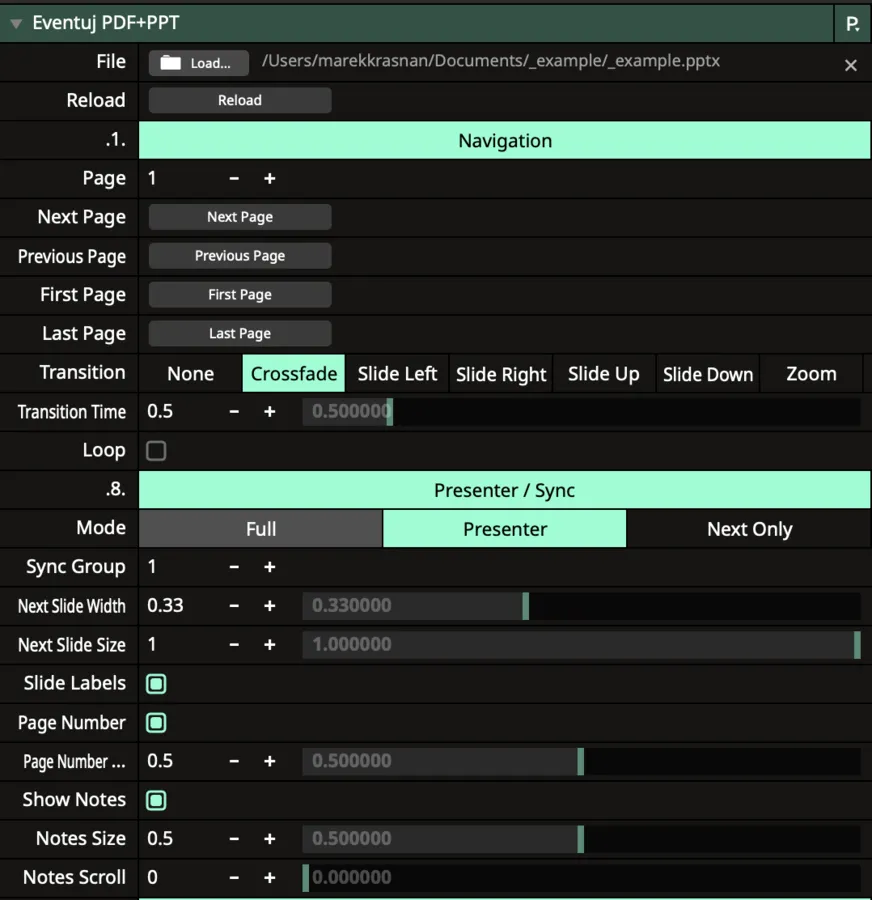Increase Next Slide Size with plus
872x900 pixels.
(x=270, y=645)
